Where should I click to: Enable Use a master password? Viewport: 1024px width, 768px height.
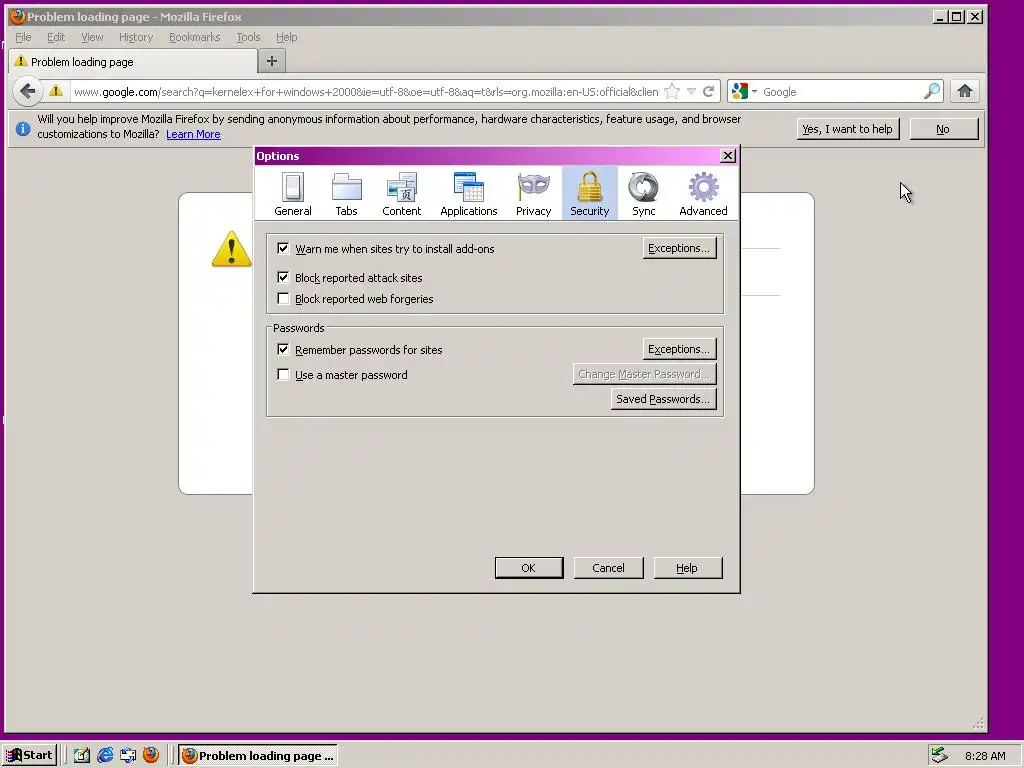283,374
